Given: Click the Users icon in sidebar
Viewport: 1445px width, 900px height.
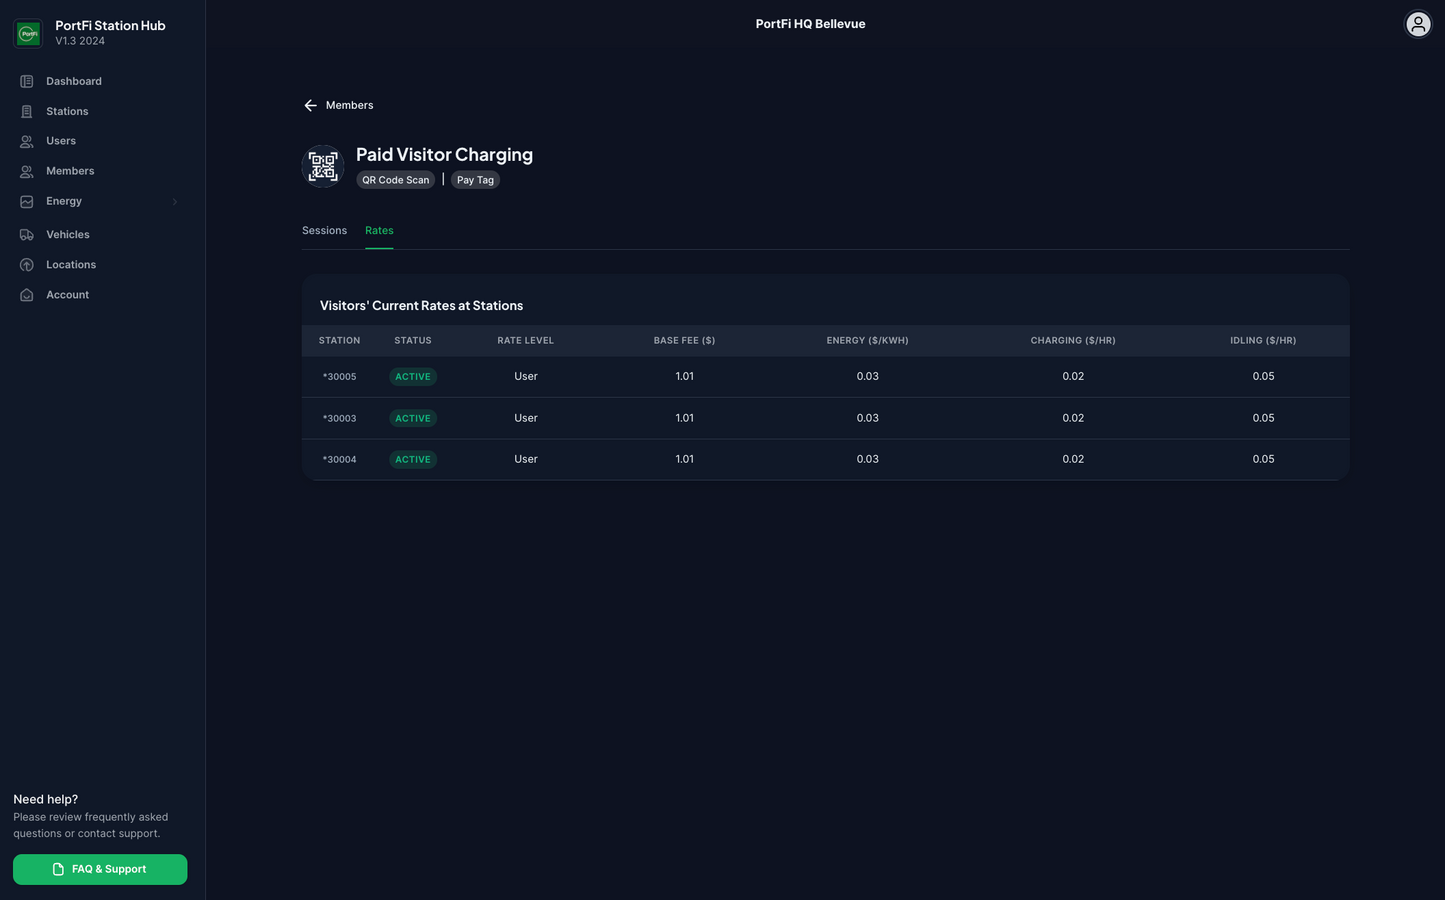Looking at the screenshot, I should (x=27, y=141).
